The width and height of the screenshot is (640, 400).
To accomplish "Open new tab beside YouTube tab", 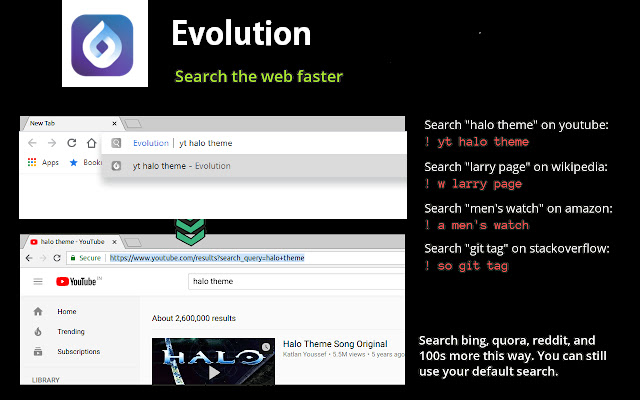I will pos(133,242).
